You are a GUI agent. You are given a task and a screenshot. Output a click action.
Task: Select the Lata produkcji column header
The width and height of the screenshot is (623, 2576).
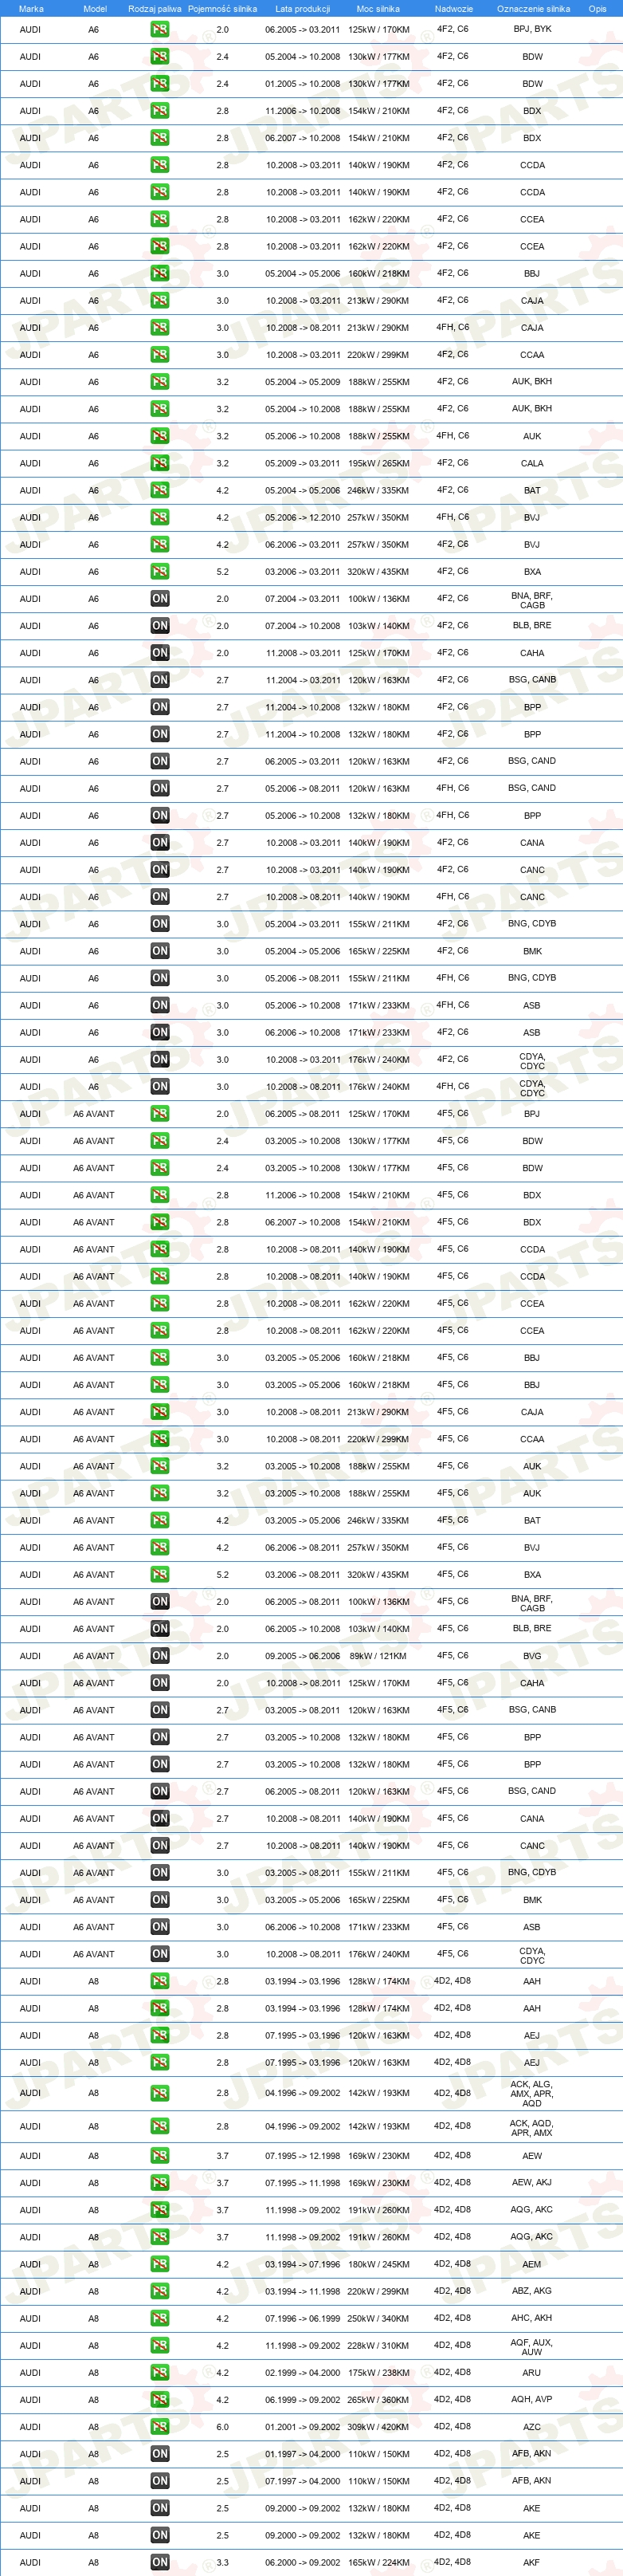302,9
